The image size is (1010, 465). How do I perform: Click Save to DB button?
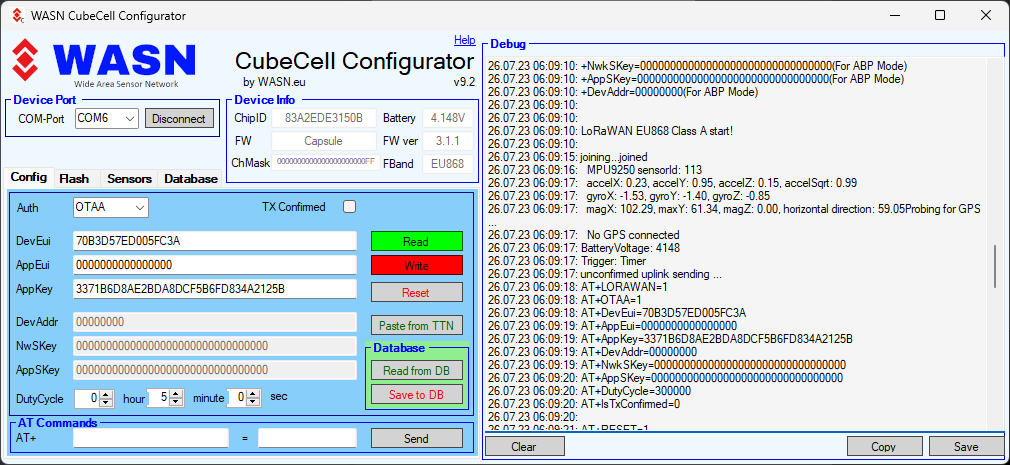pyautogui.click(x=416, y=394)
